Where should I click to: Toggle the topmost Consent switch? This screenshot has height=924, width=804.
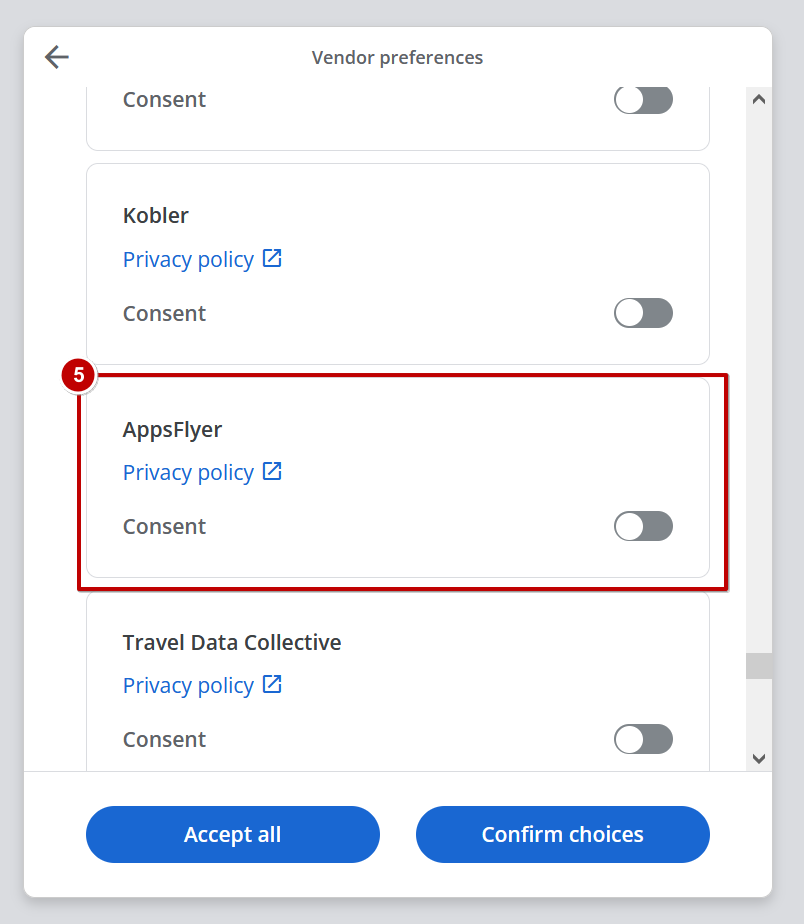tap(643, 99)
